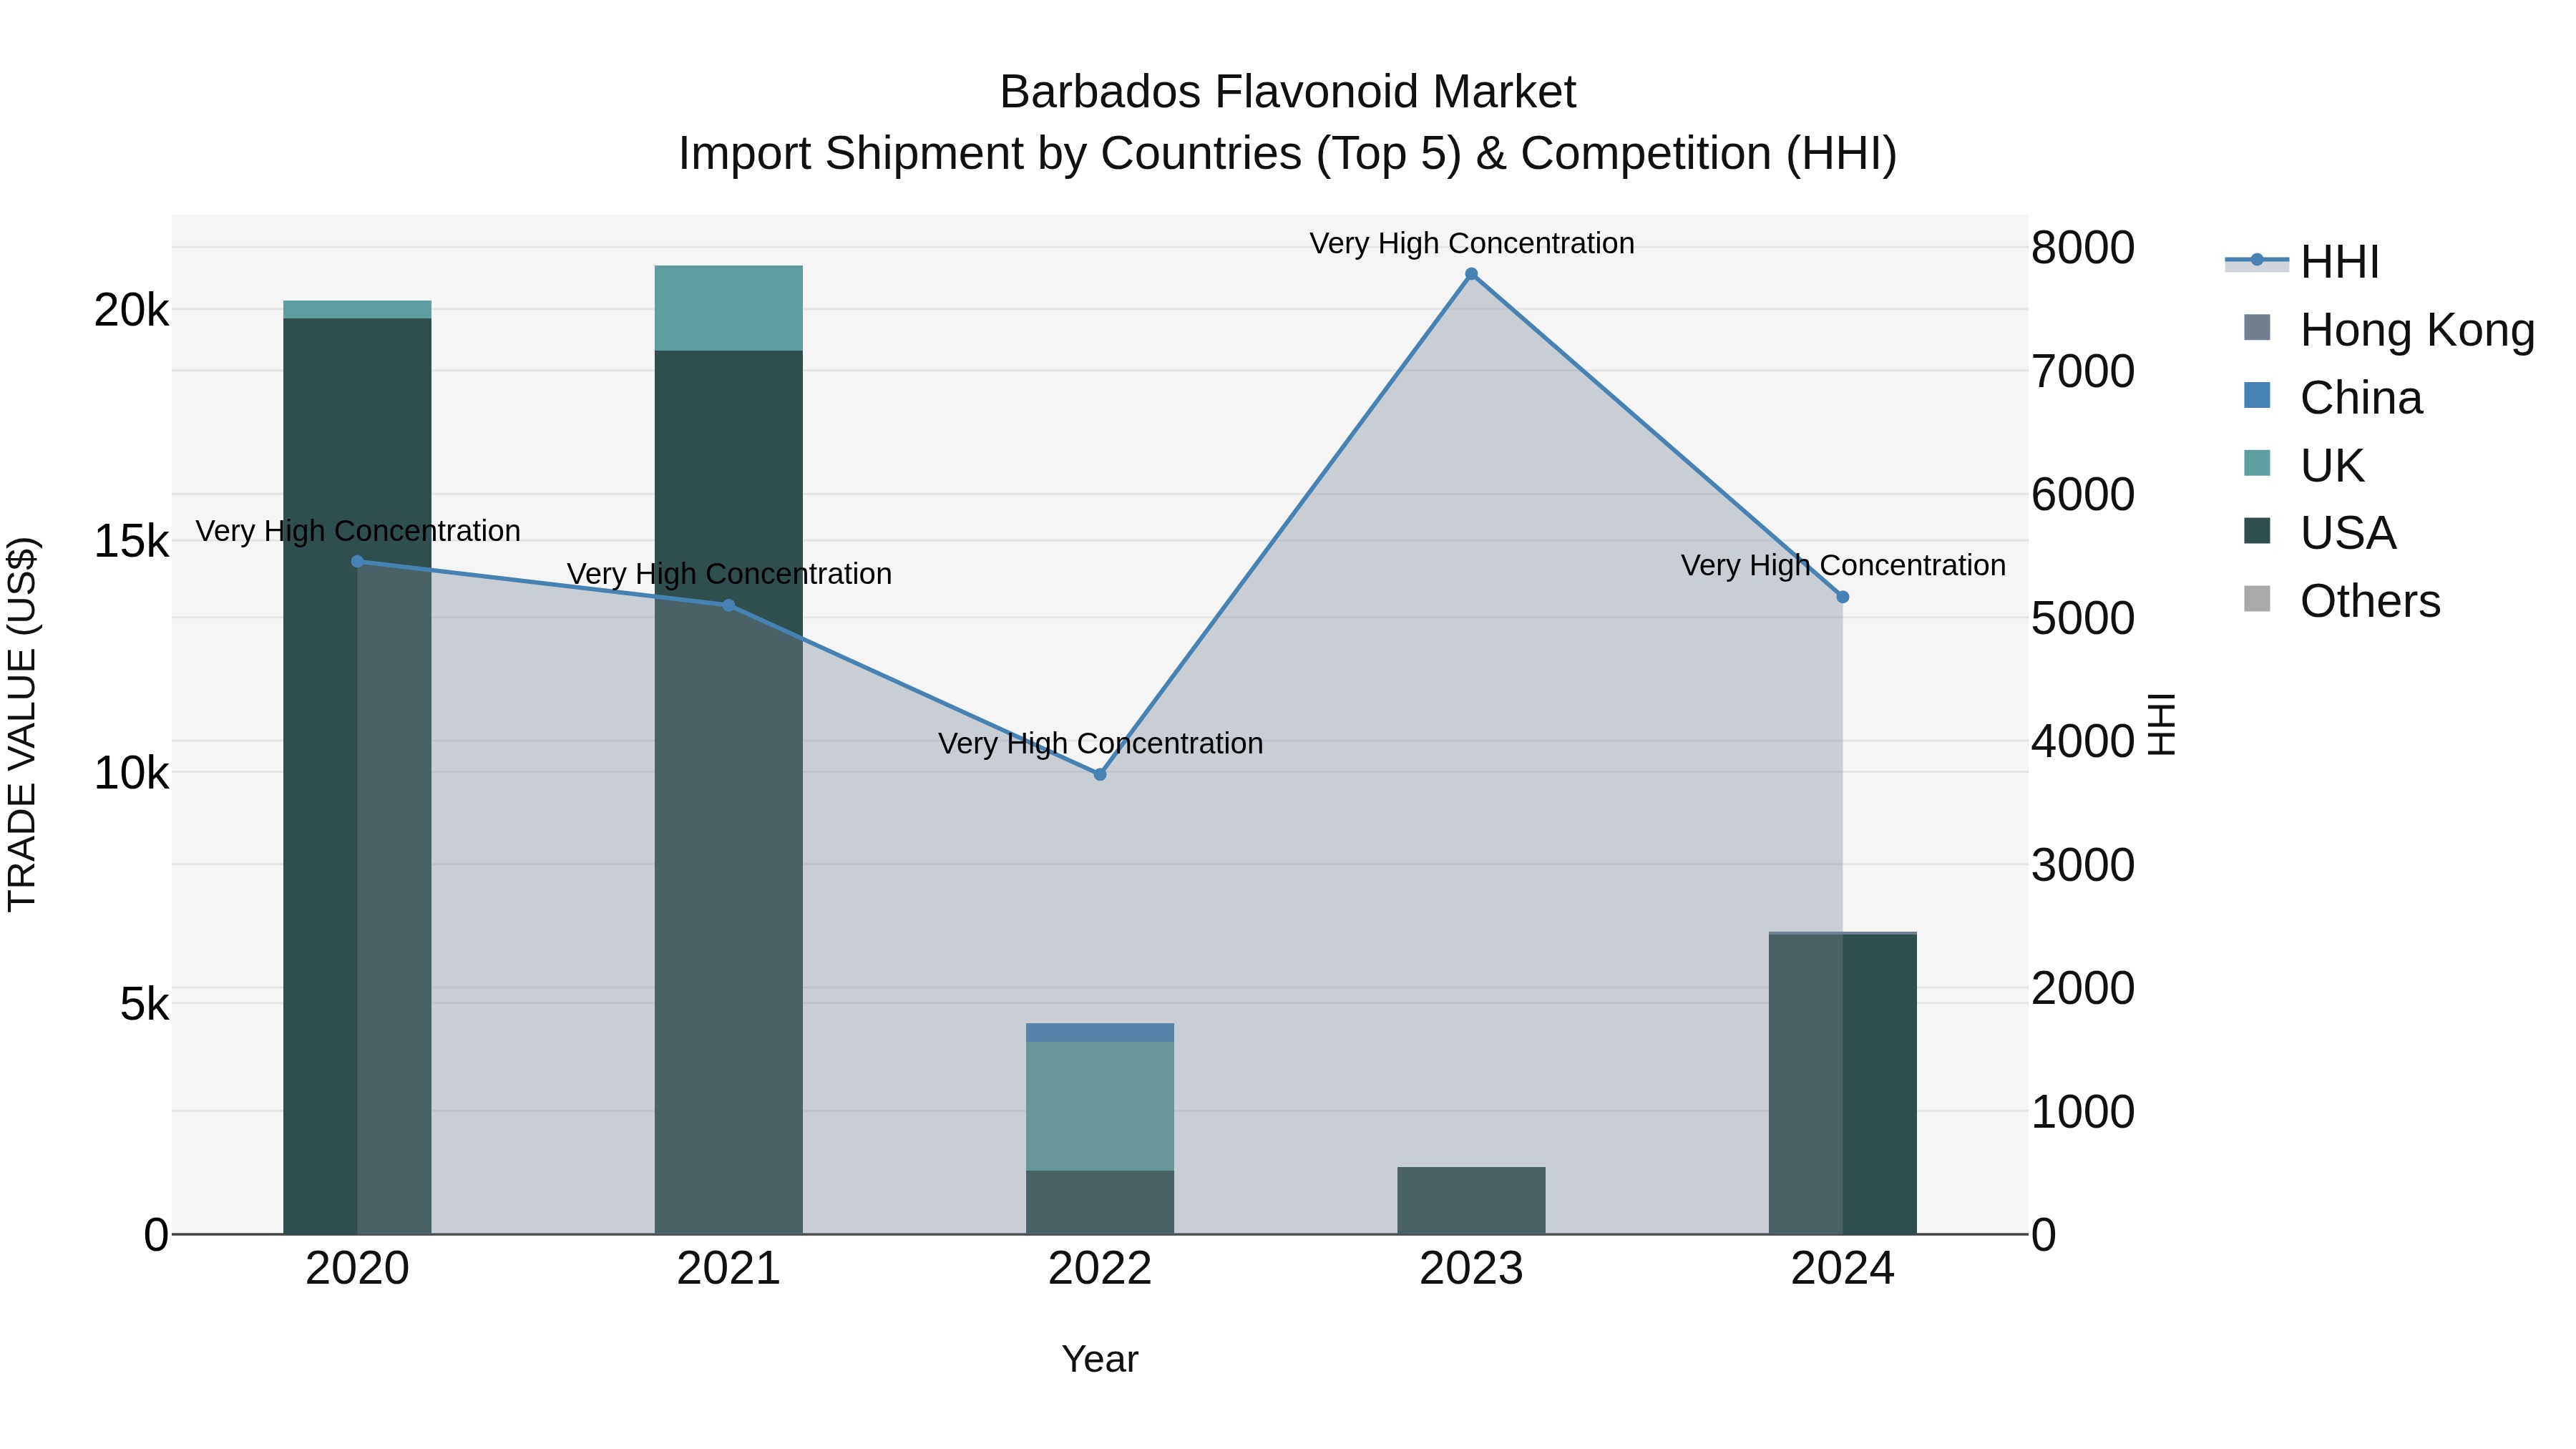Click the 2024 x-axis label

1843,1269
